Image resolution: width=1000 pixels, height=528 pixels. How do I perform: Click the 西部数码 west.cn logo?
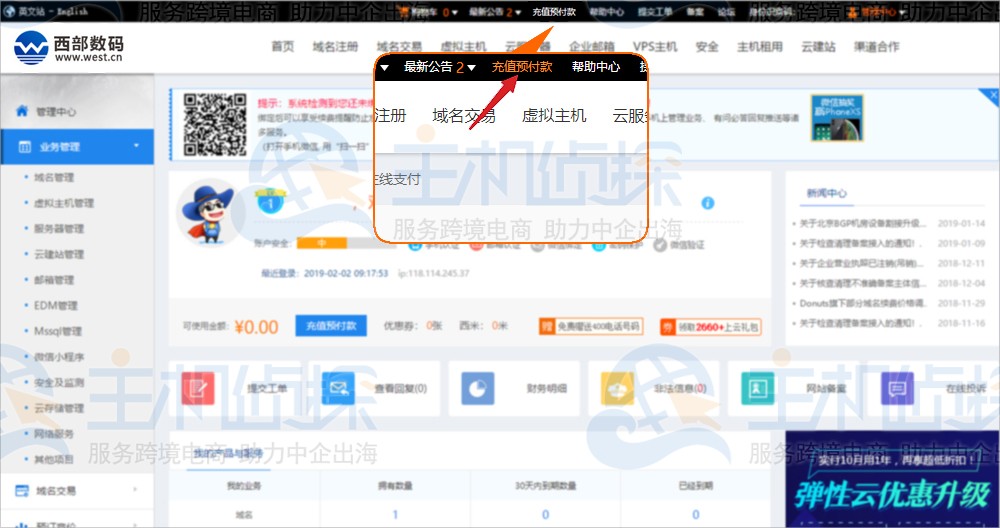tap(68, 47)
